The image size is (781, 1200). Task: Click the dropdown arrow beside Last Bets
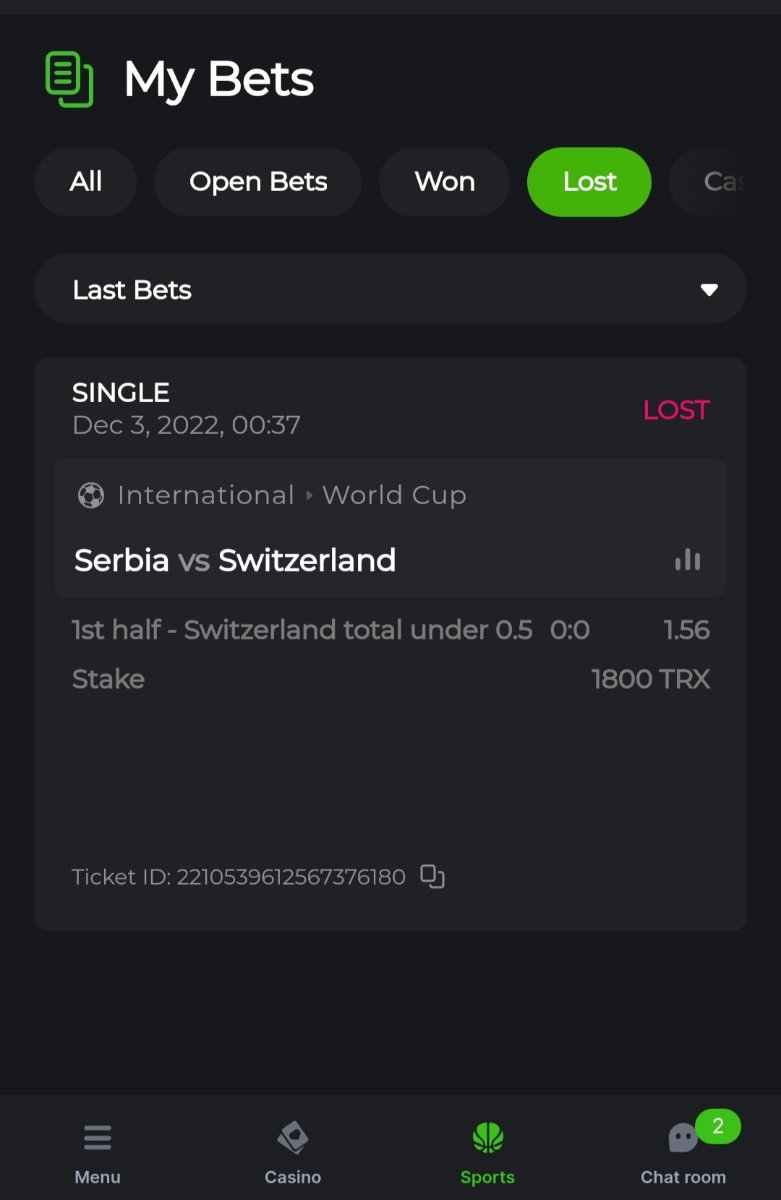(x=709, y=290)
